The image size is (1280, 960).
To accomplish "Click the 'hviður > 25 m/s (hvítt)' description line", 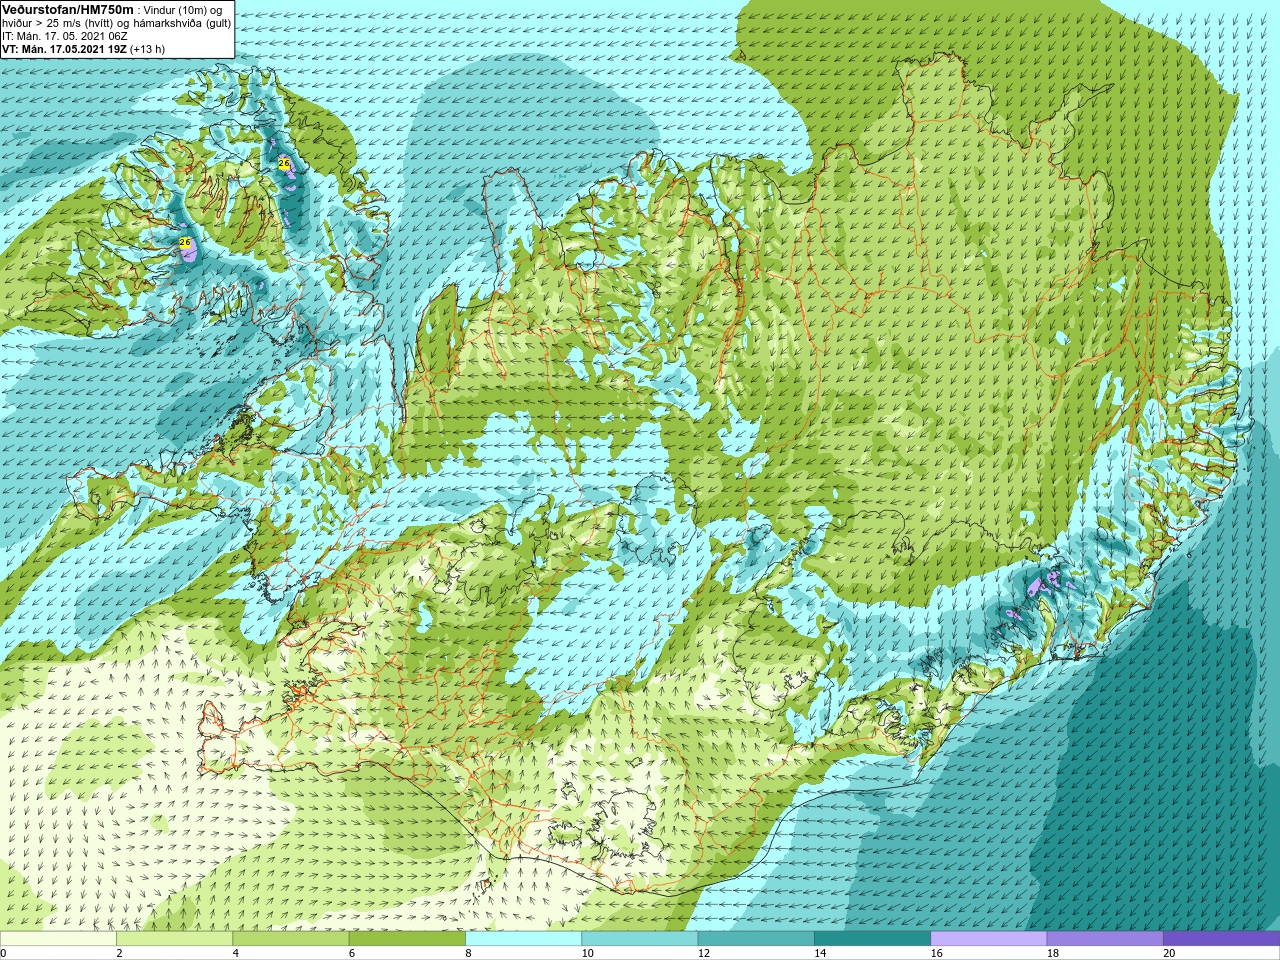I will point(60,23).
